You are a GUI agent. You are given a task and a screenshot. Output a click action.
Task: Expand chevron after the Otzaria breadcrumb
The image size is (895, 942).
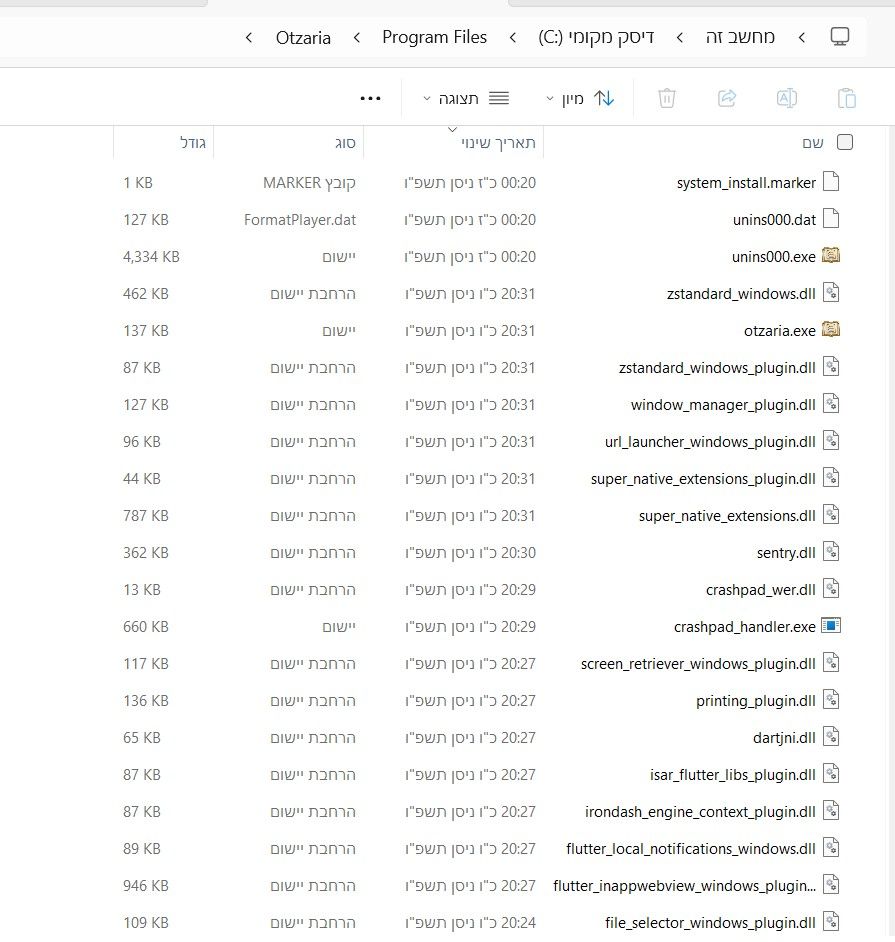coord(249,38)
